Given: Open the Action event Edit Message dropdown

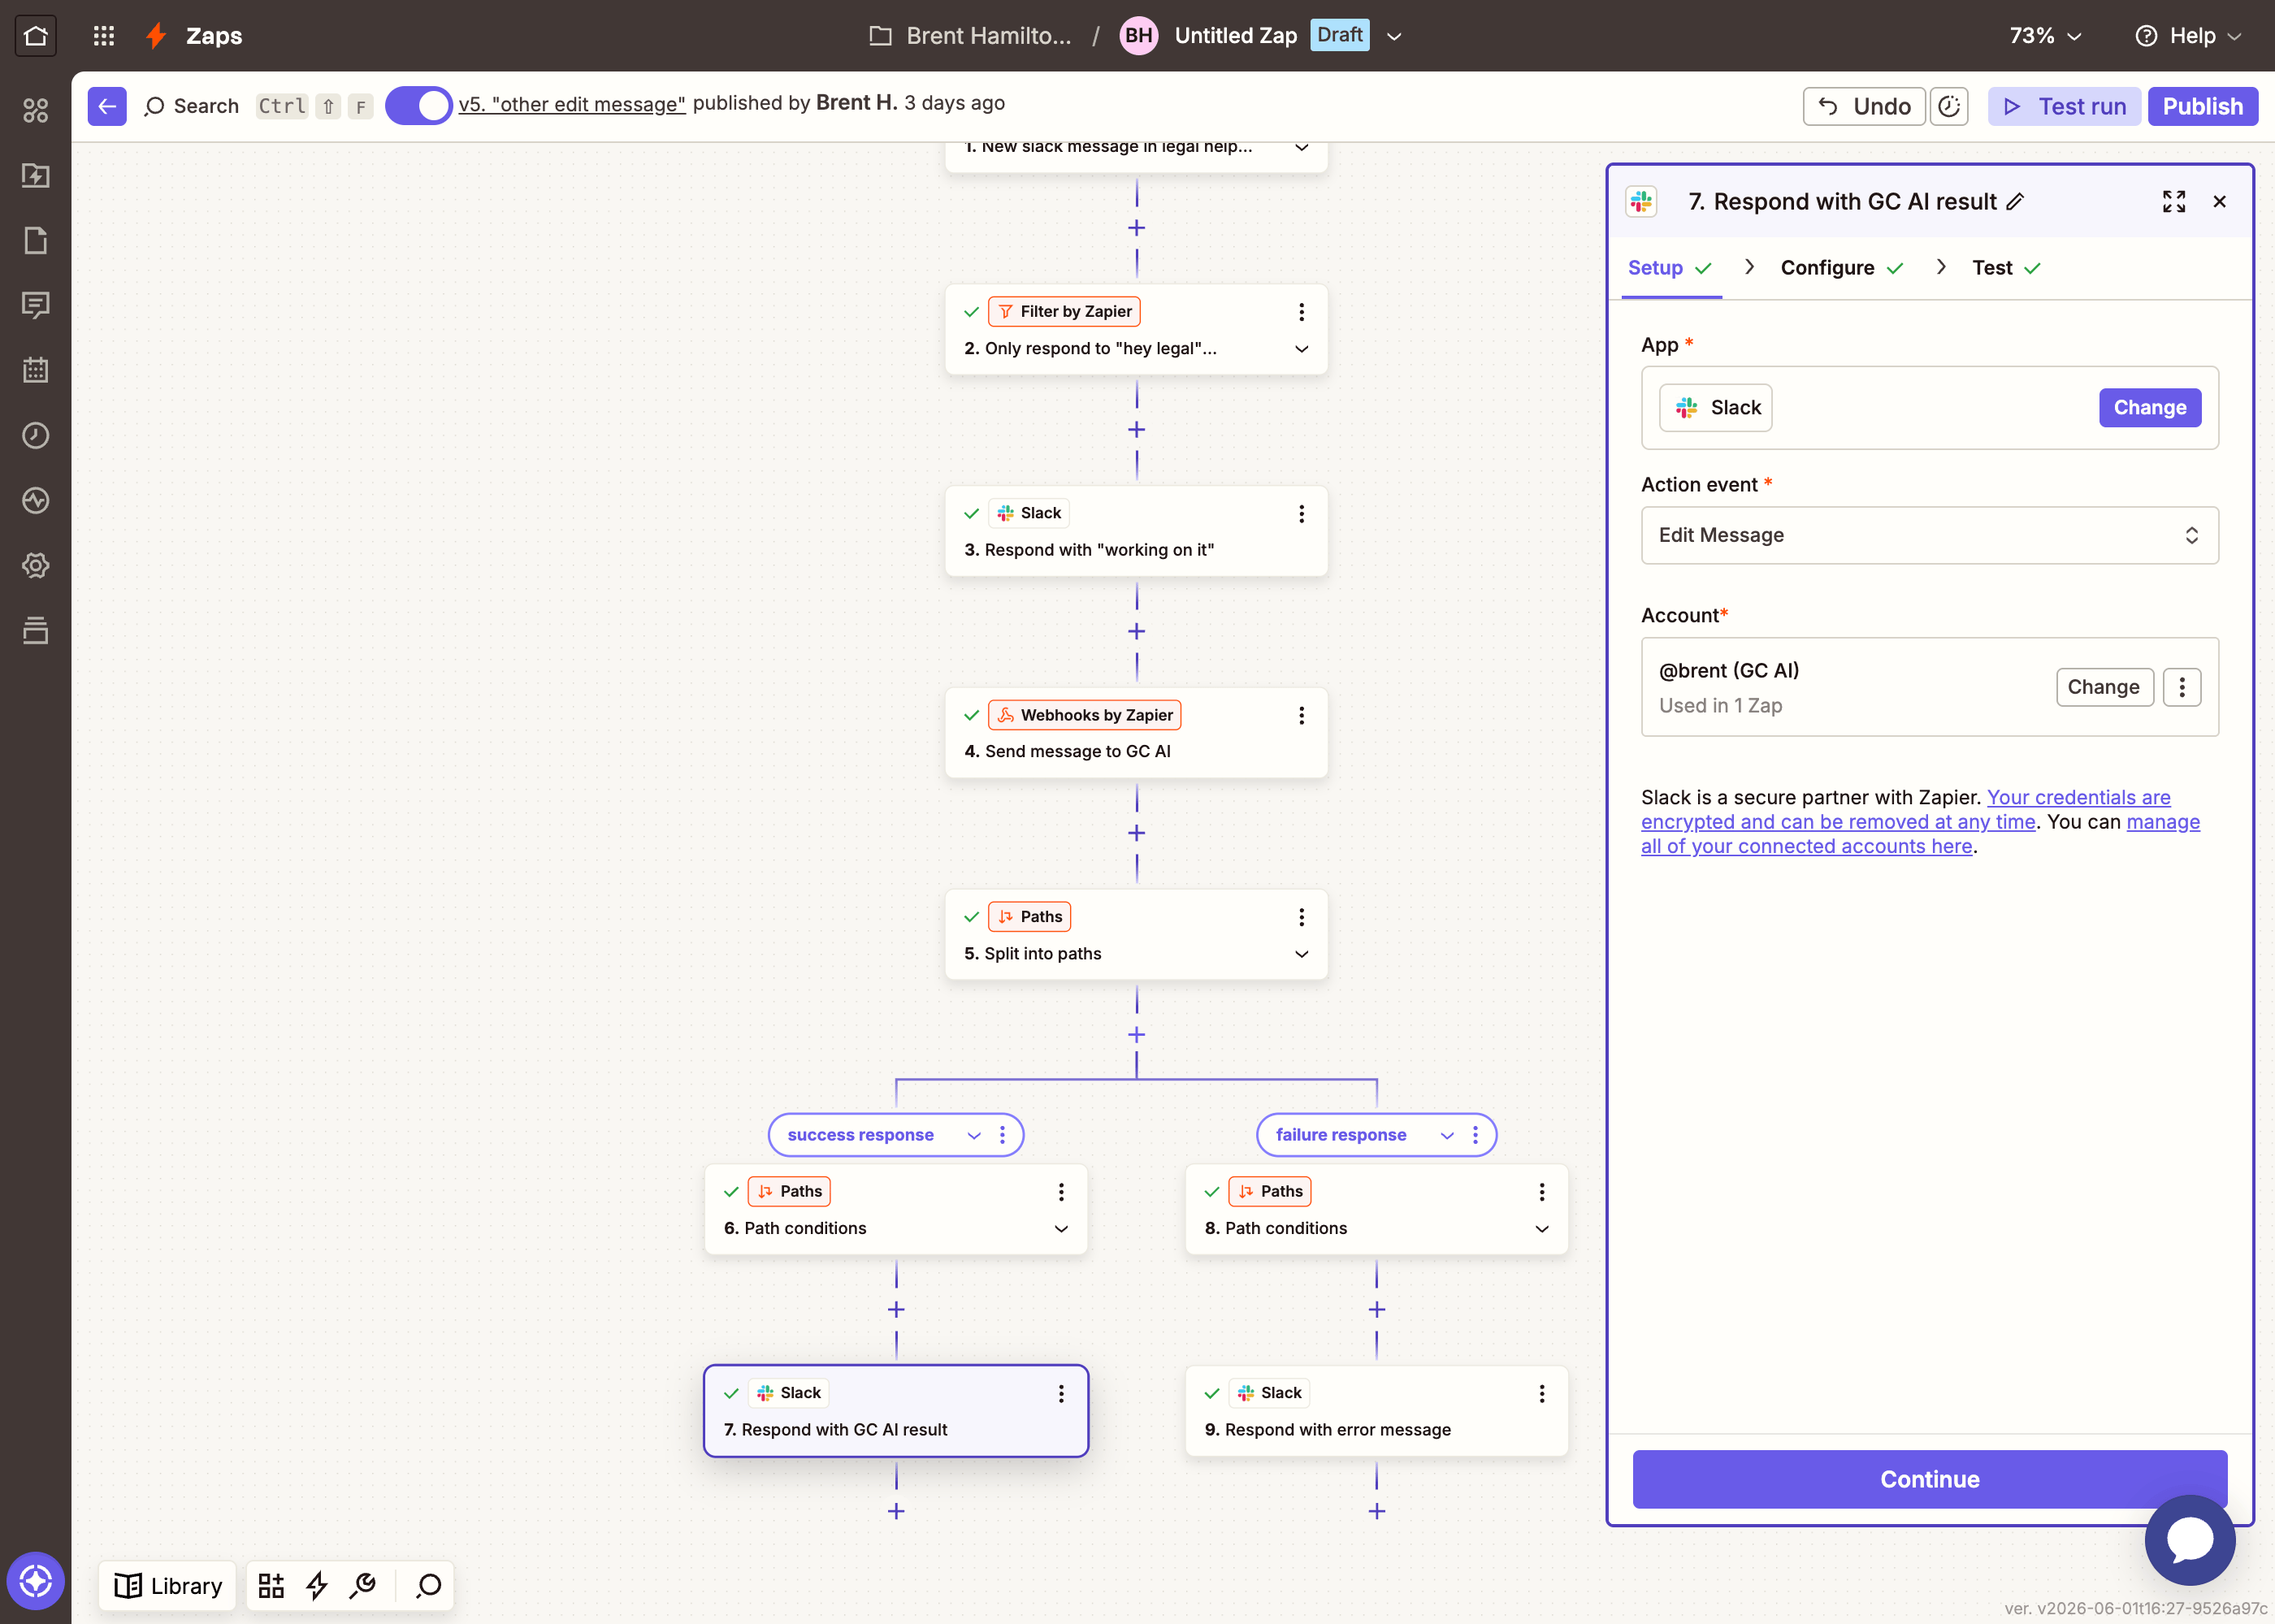Looking at the screenshot, I should 1929,535.
